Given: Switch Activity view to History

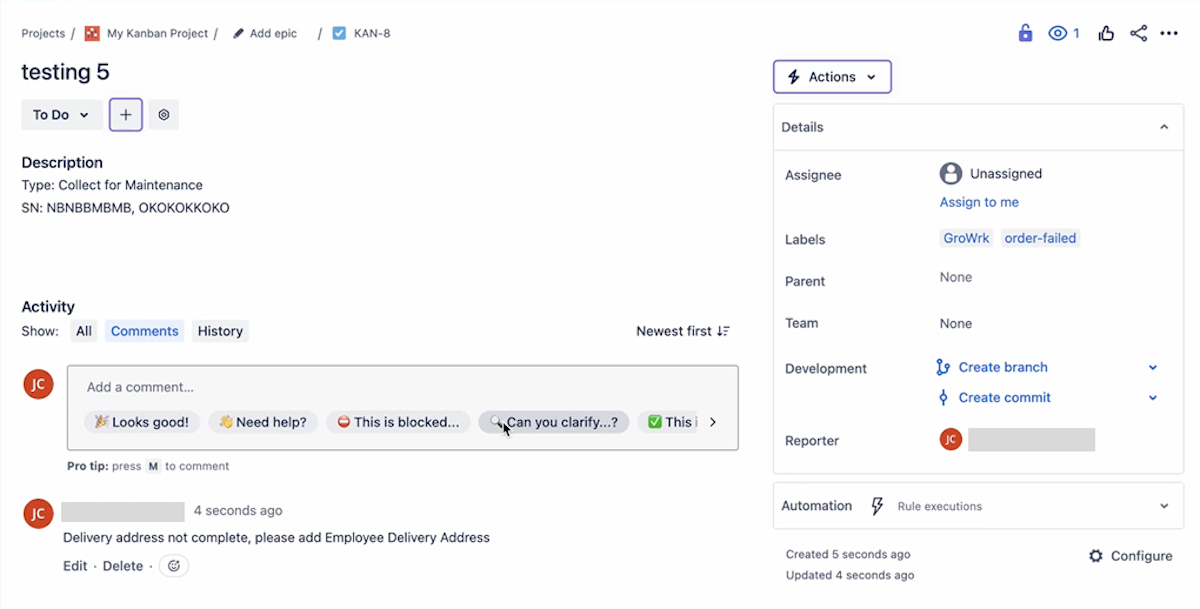Looking at the screenshot, I should pos(220,330).
